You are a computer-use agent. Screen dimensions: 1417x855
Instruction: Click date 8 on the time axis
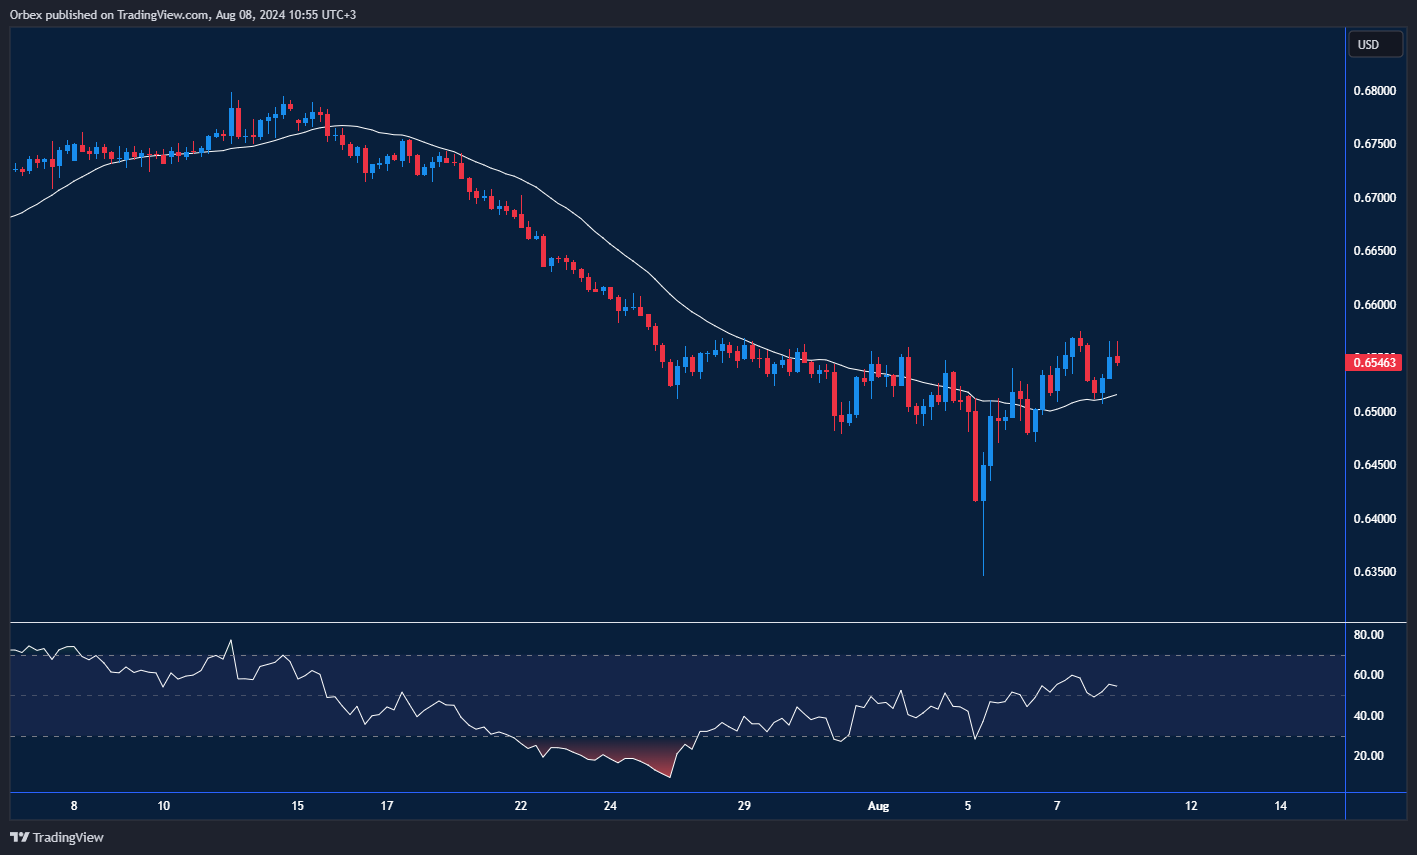click(x=74, y=805)
